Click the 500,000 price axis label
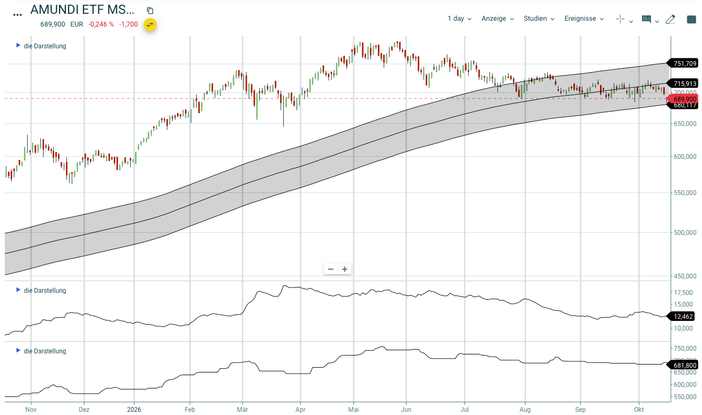The width and height of the screenshot is (702, 415). pos(685,232)
